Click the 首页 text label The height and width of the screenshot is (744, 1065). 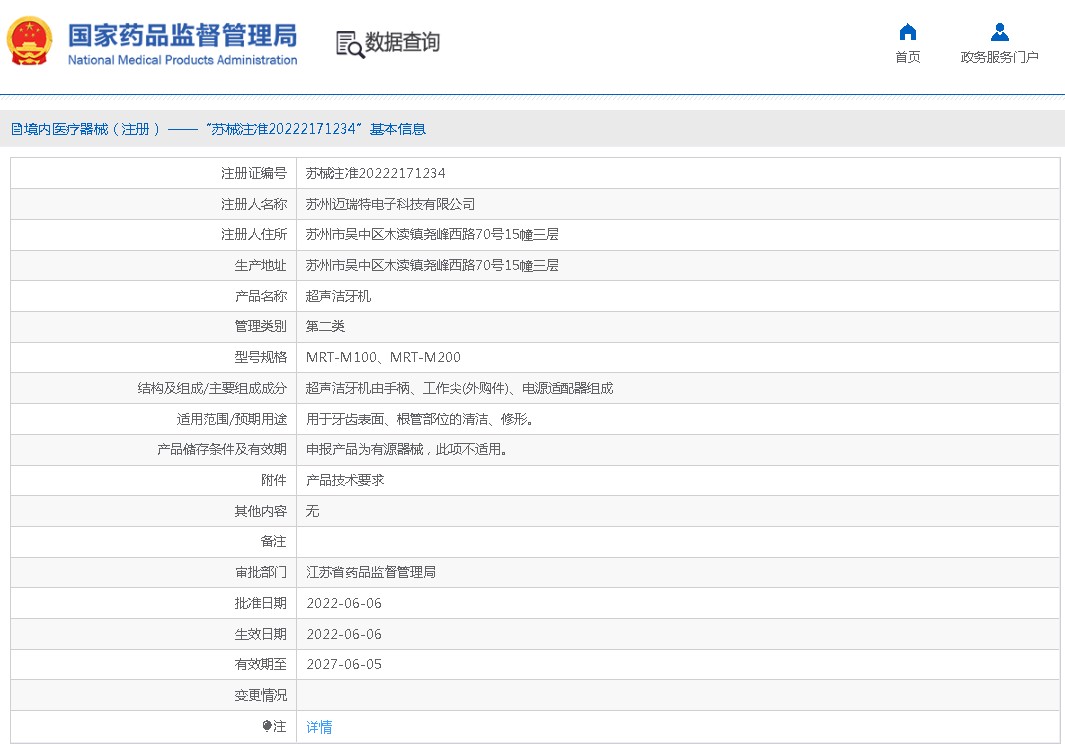coord(907,57)
